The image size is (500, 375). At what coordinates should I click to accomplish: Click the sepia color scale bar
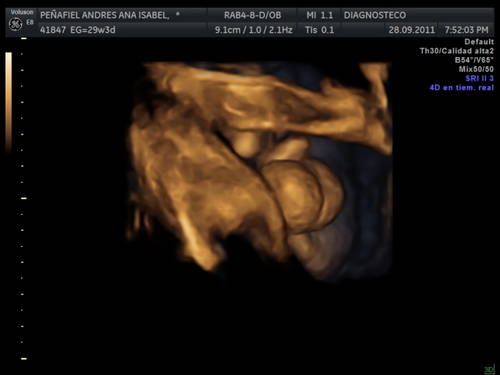pos(8,102)
